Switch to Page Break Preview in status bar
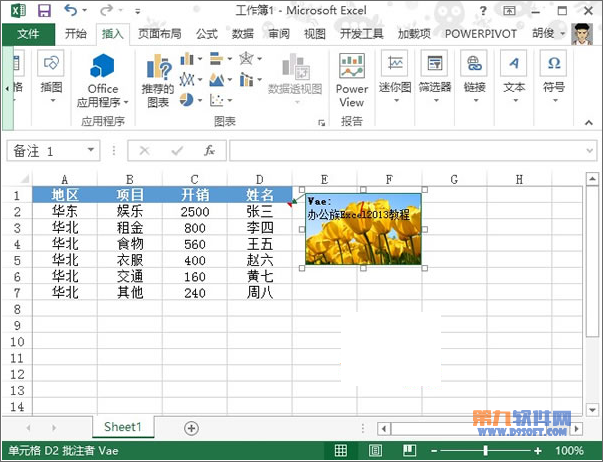 (x=410, y=450)
